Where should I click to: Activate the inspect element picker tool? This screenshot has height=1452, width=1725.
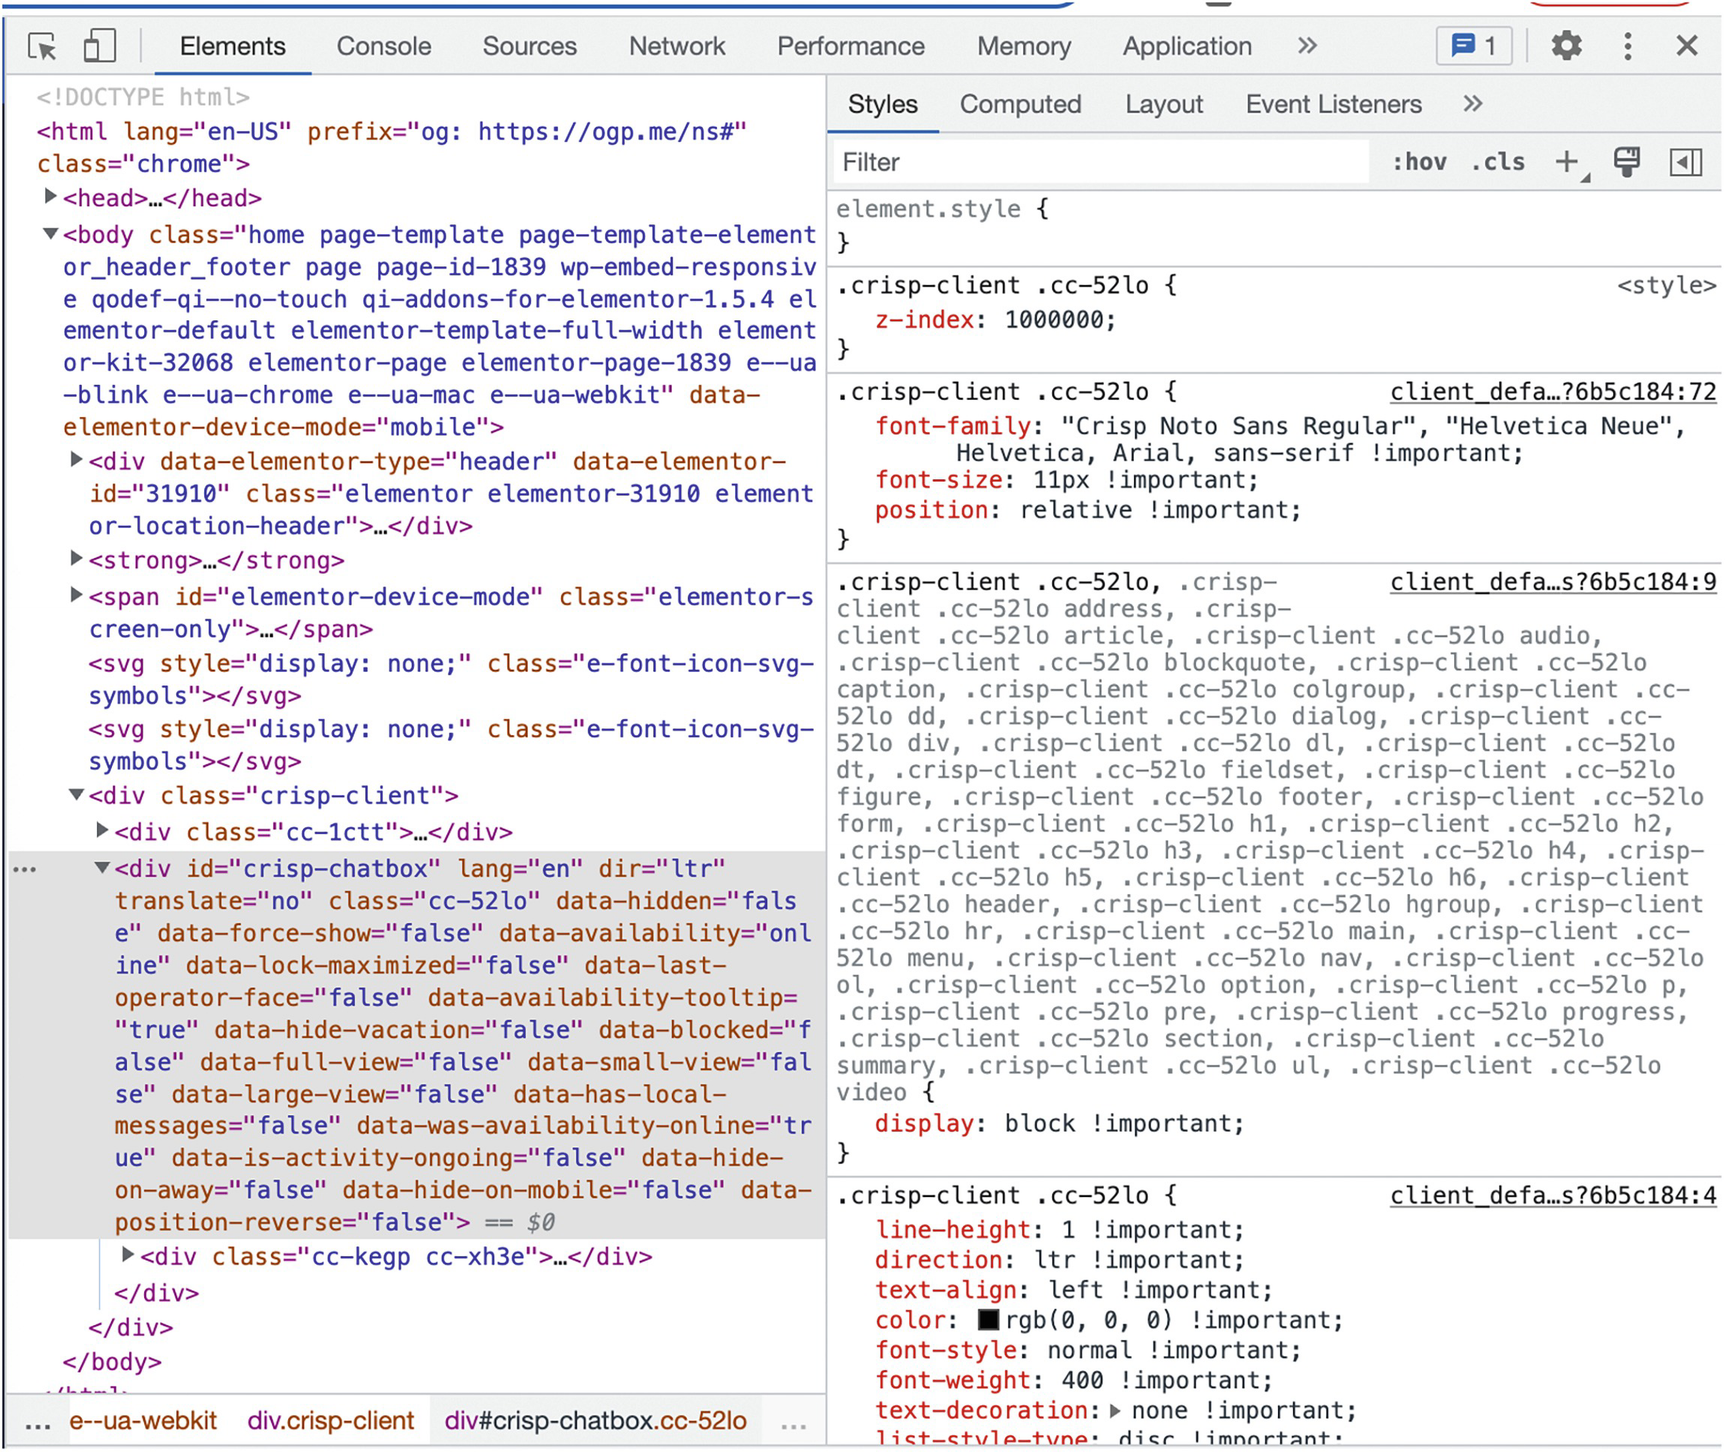point(42,46)
